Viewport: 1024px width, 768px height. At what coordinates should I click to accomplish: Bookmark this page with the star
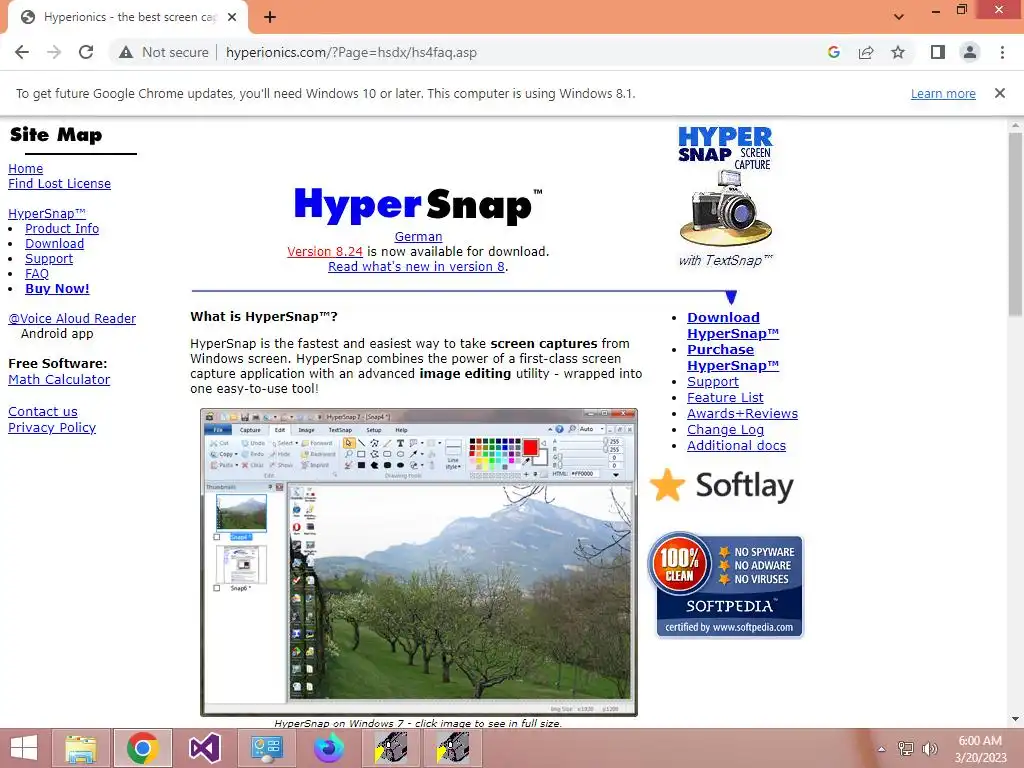[898, 52]
